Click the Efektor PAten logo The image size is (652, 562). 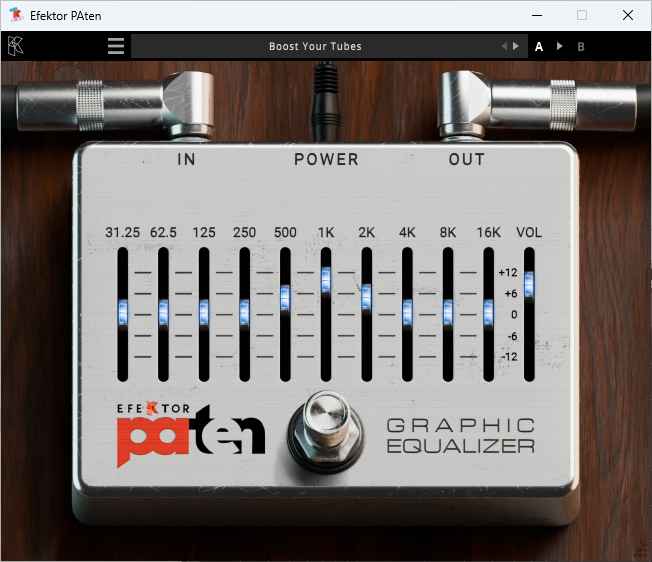(190, 431)
